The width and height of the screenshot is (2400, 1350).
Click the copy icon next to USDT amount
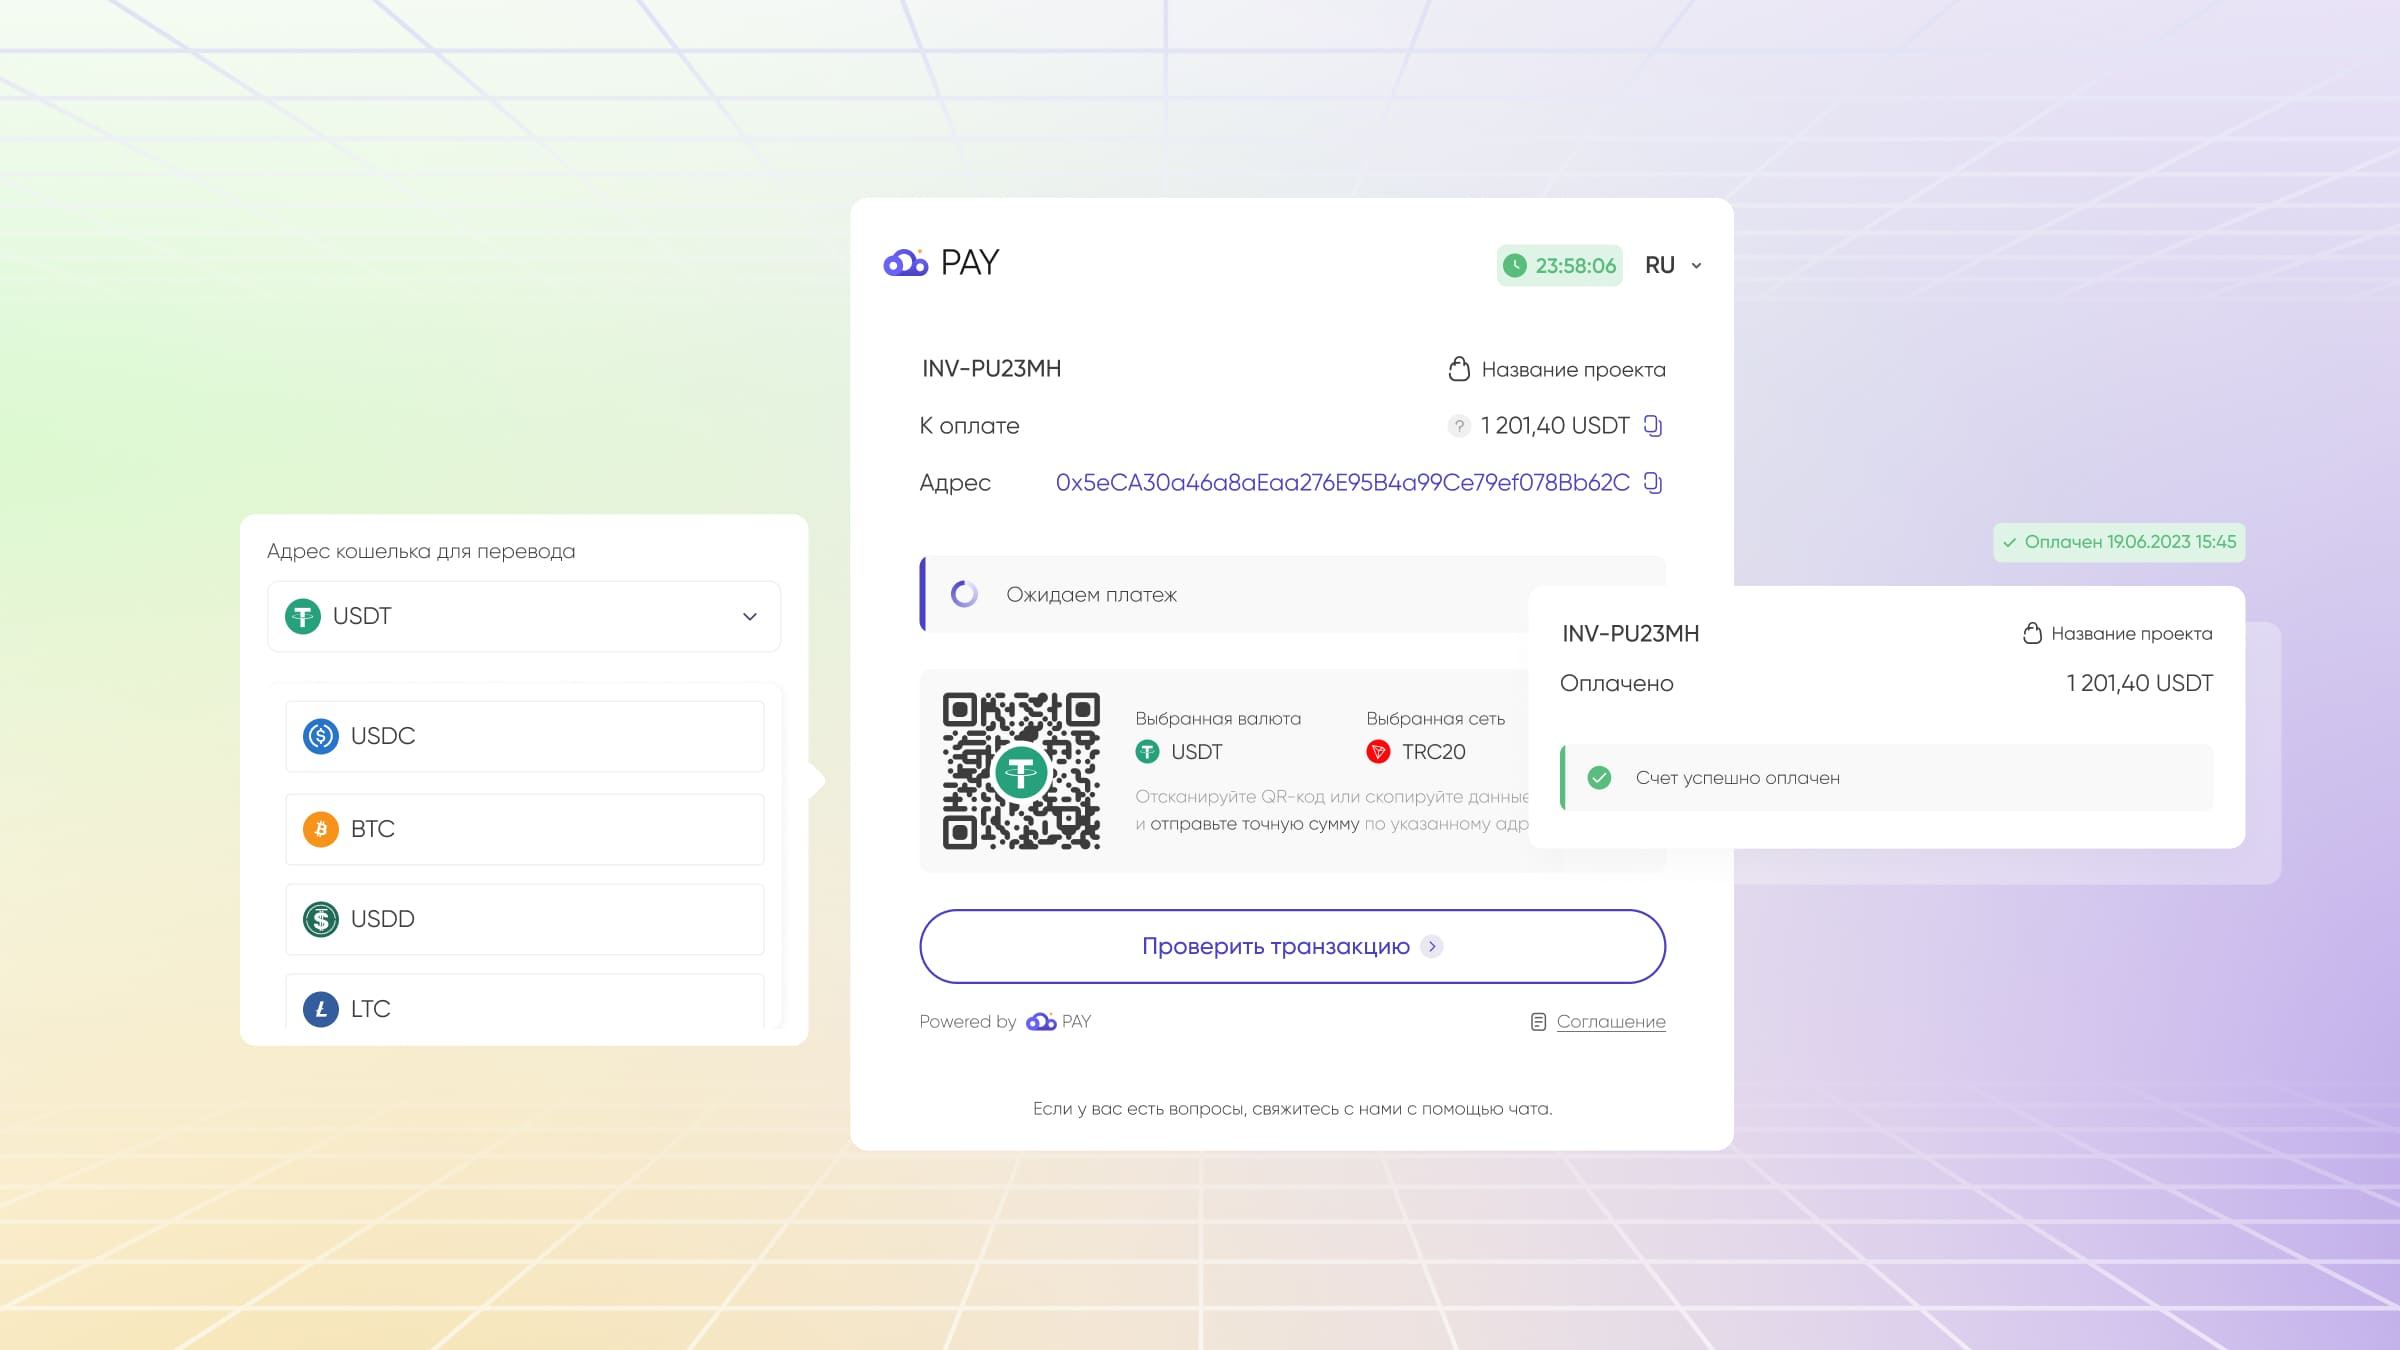coord(1653,425)
